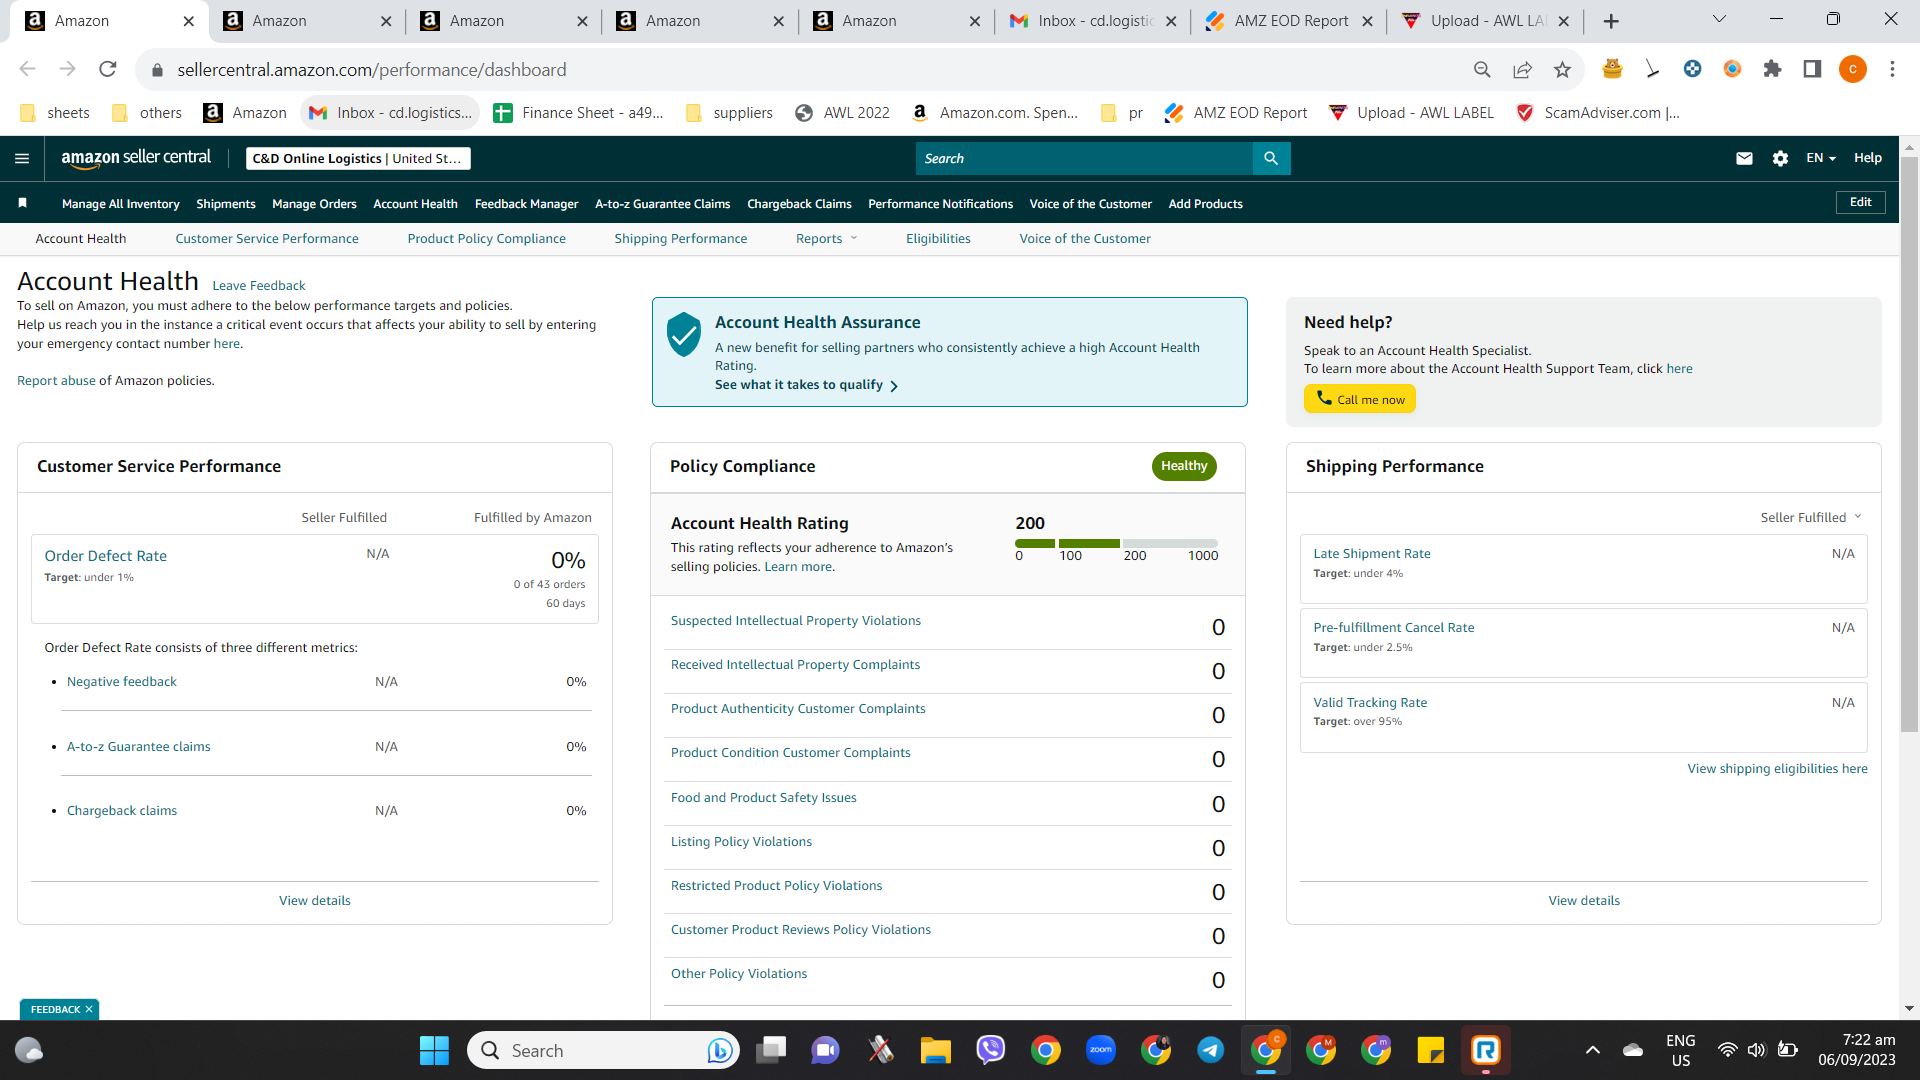1920x1080 pixels.
Task: Click the Edit button in the nav bar
Action: (x=1860, y=202)
